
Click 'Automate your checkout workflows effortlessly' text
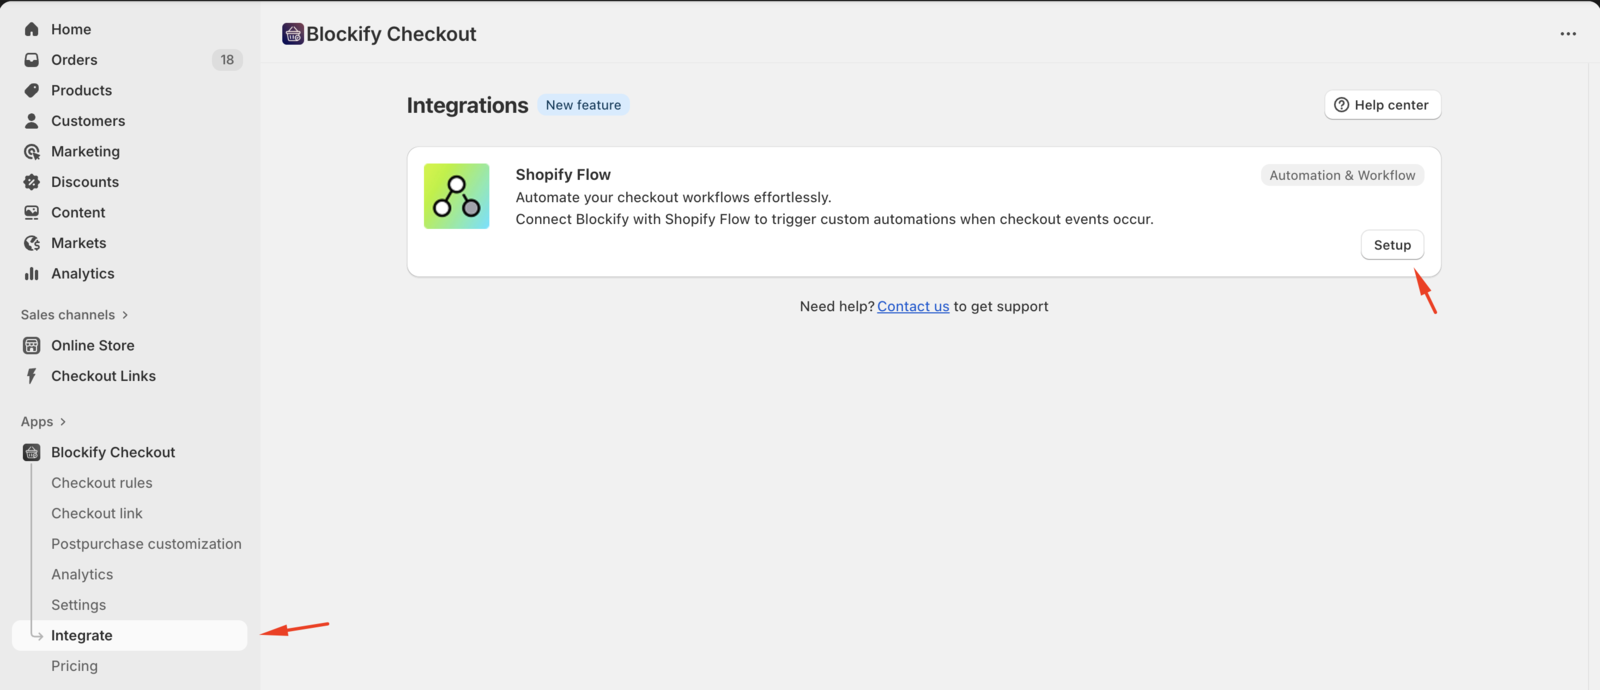[673, 198]
